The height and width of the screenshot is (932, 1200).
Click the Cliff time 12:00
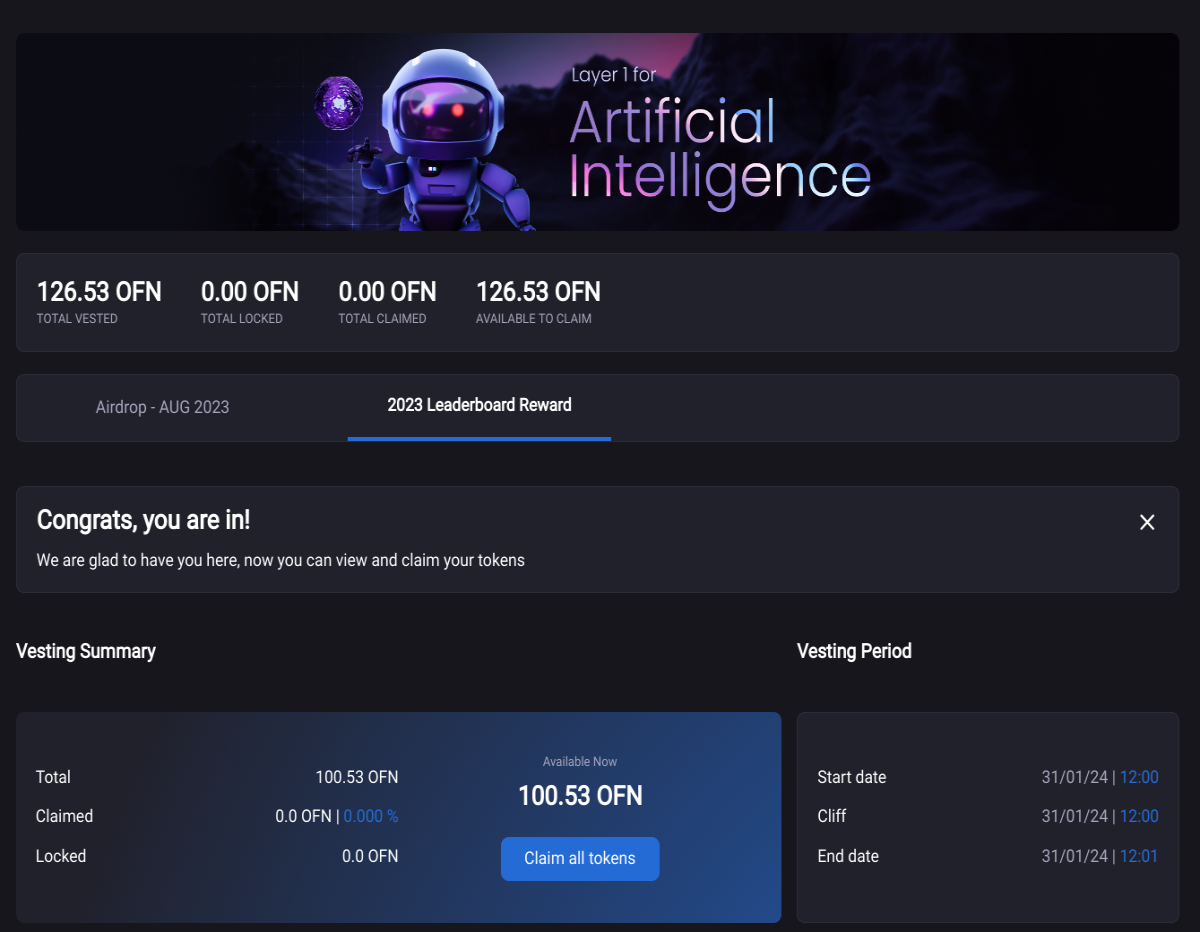click(x=1139, y=816)
